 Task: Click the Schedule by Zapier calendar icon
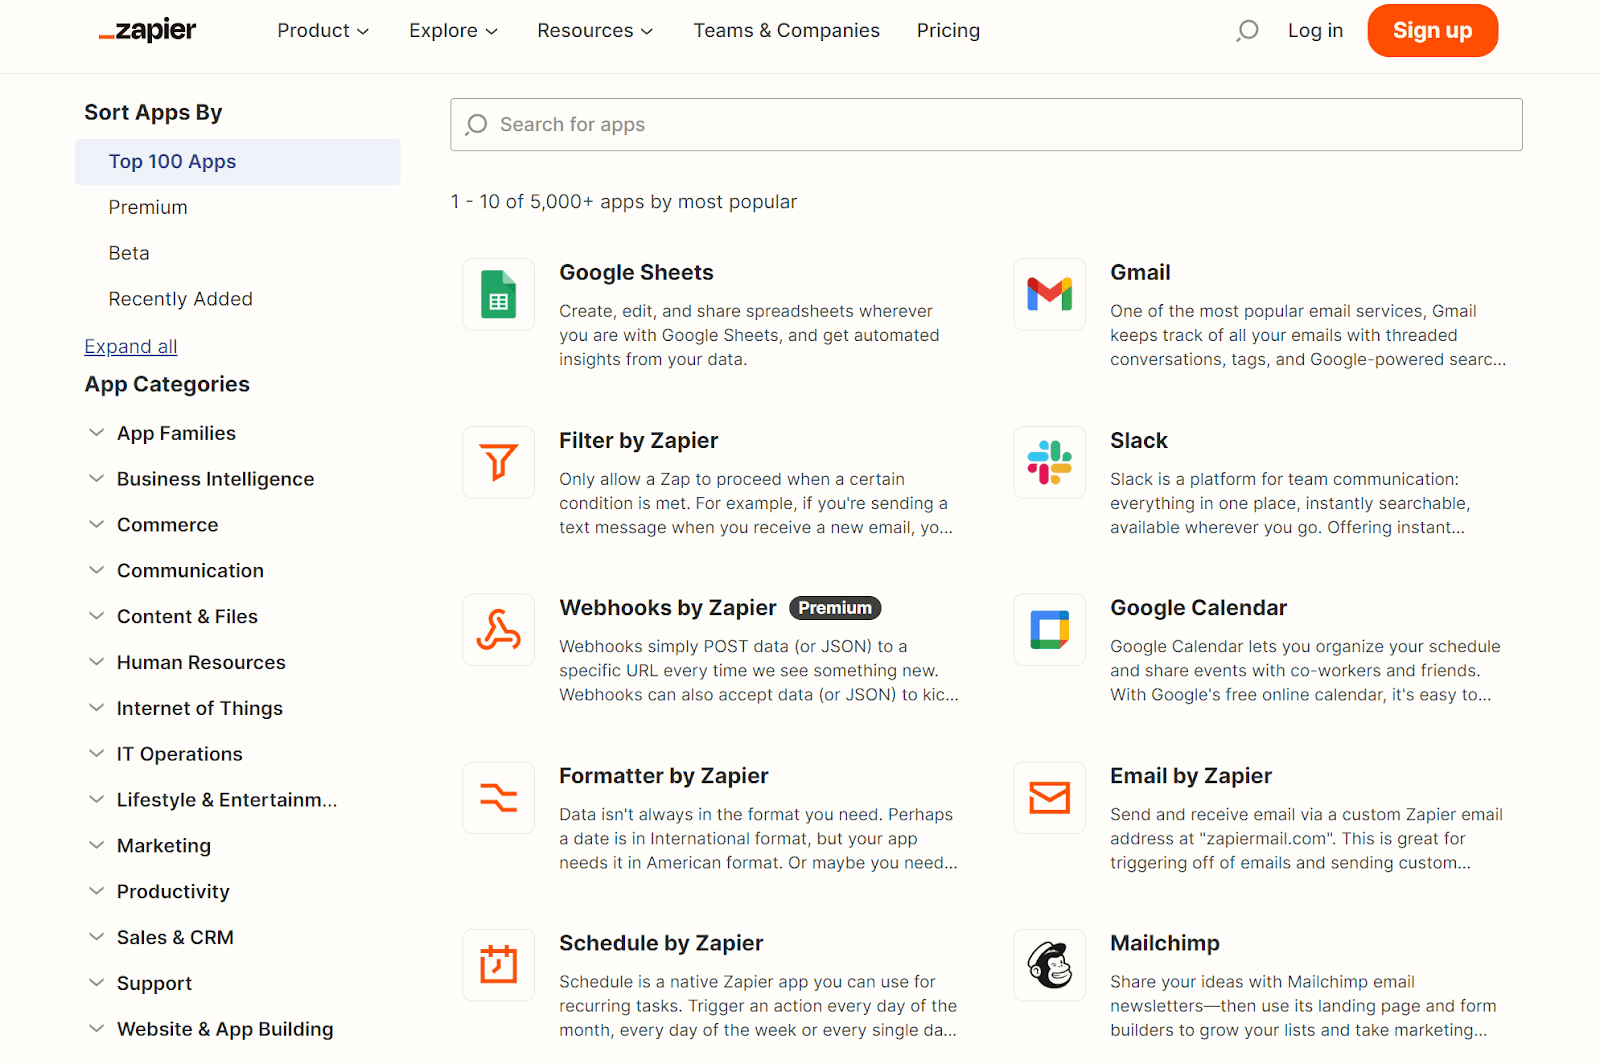pyautogui.click(x=498, y=965)
